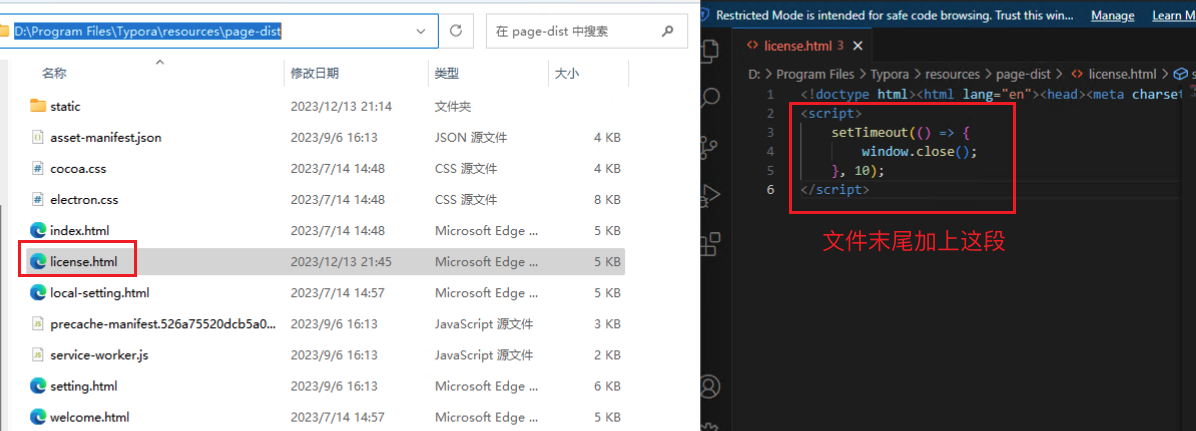Click the Manage link in Restricted Mode banner
Viewport: 1196px width, 431px height.
pyautogui.click(x=1112, y=15)
